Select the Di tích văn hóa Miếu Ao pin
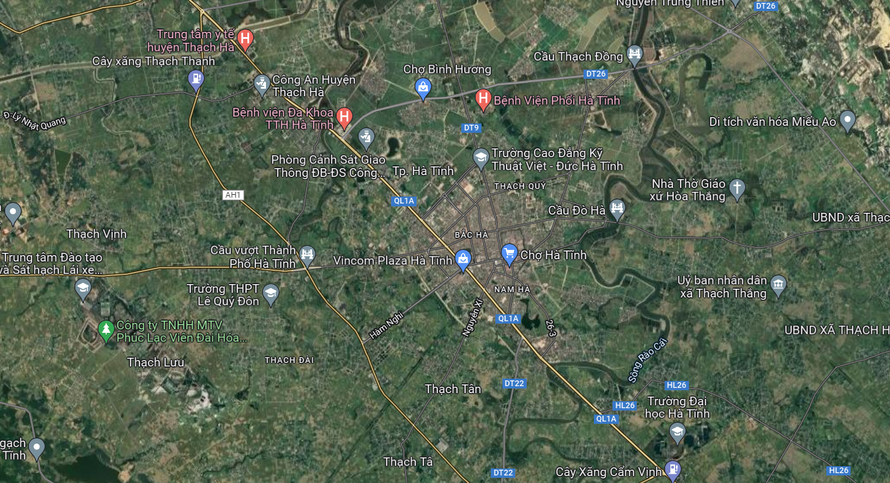 coord(847,120)
